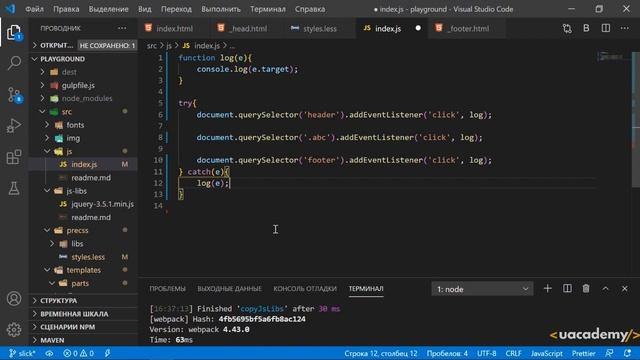The image size is (640, 360).
Task: Open Explorer panel more actions ellipsis
Action: click(122, 28)
